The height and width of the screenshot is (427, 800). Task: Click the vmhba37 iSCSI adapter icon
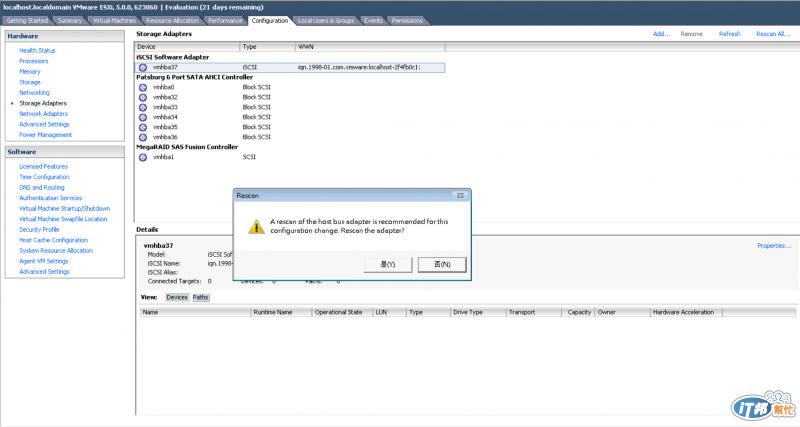click(x=143, y=67)
